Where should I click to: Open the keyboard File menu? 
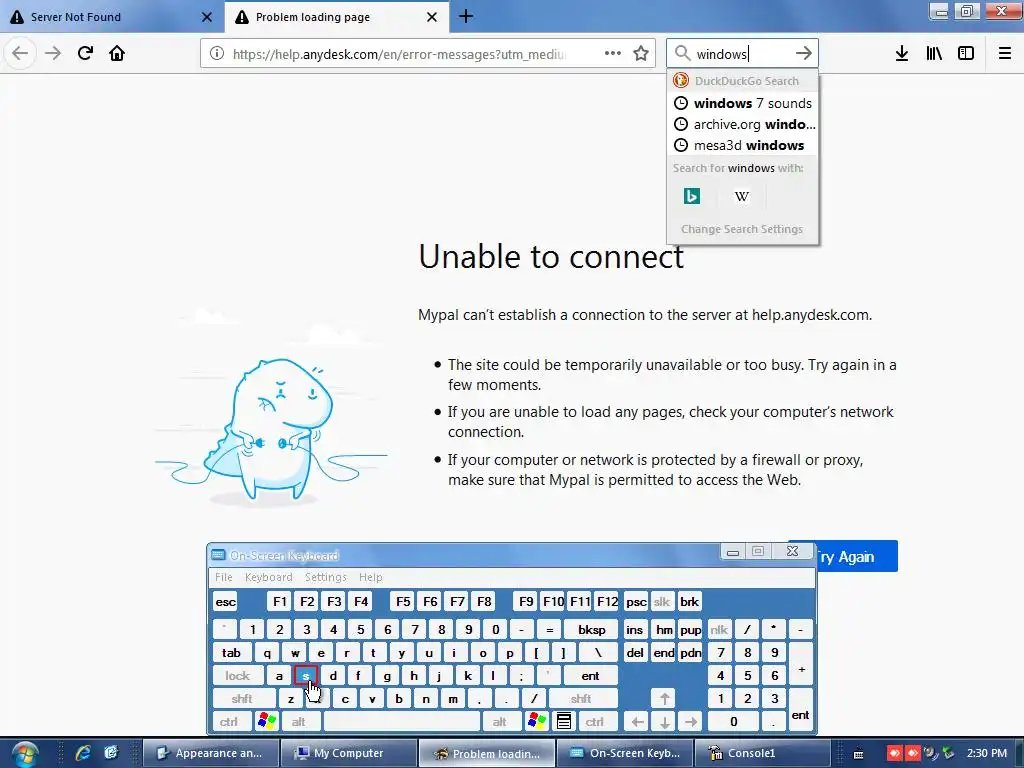pos(223,577)
